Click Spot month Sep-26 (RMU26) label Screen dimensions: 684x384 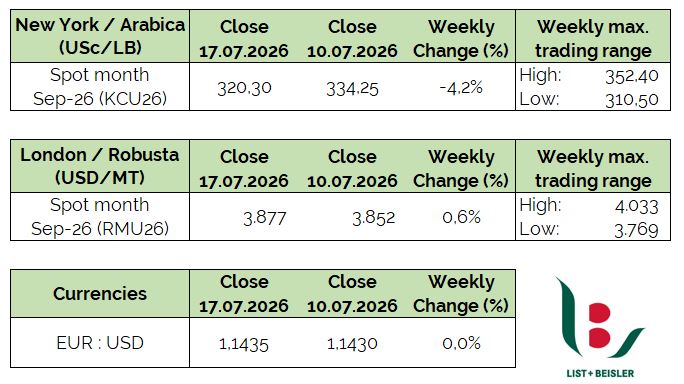tap(100, 216)
